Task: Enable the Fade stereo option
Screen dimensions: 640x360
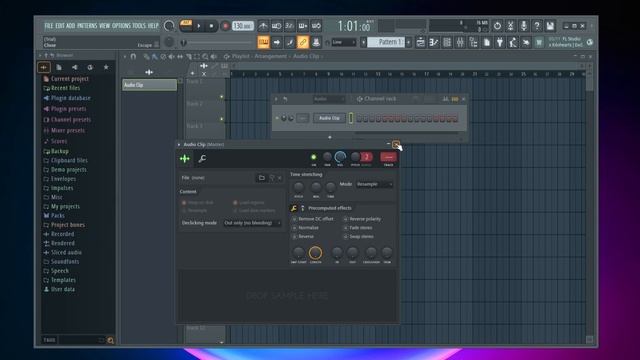Action: (x=358, y=228)
